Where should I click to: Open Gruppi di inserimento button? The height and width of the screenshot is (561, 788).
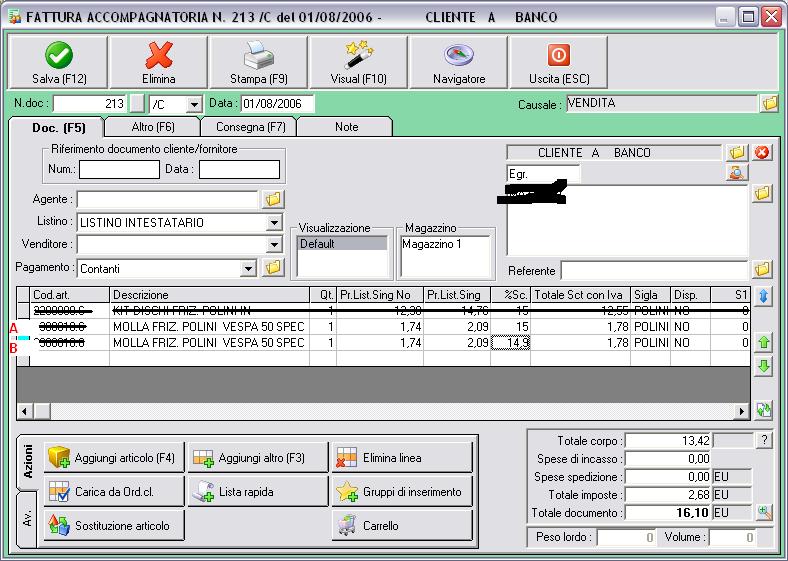(402, 491)
